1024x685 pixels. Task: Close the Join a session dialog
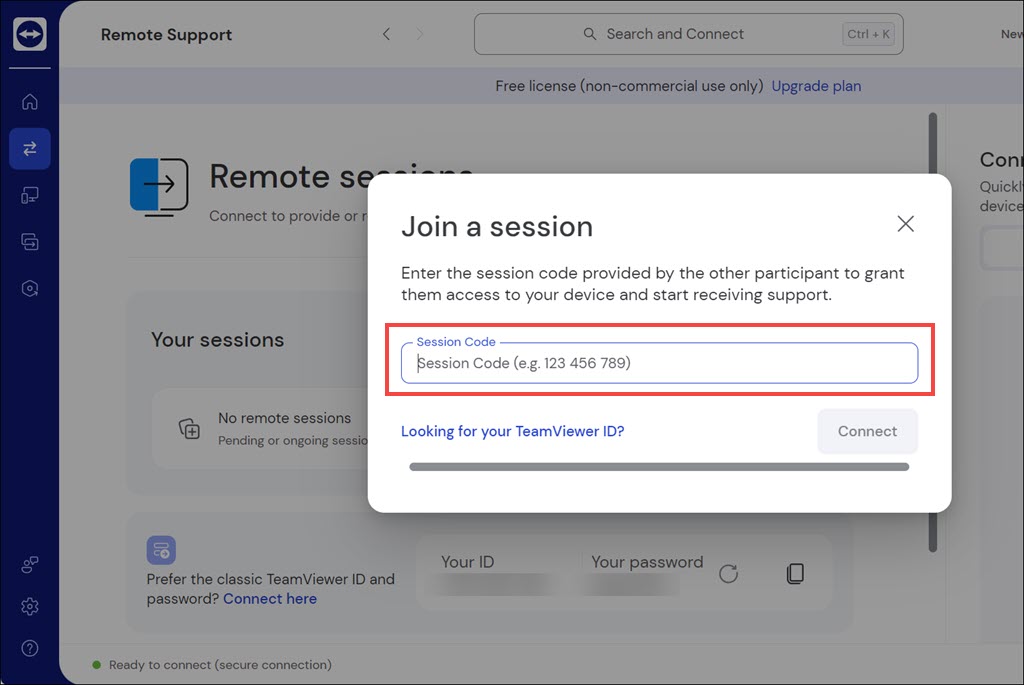click(x=905, y=224)
